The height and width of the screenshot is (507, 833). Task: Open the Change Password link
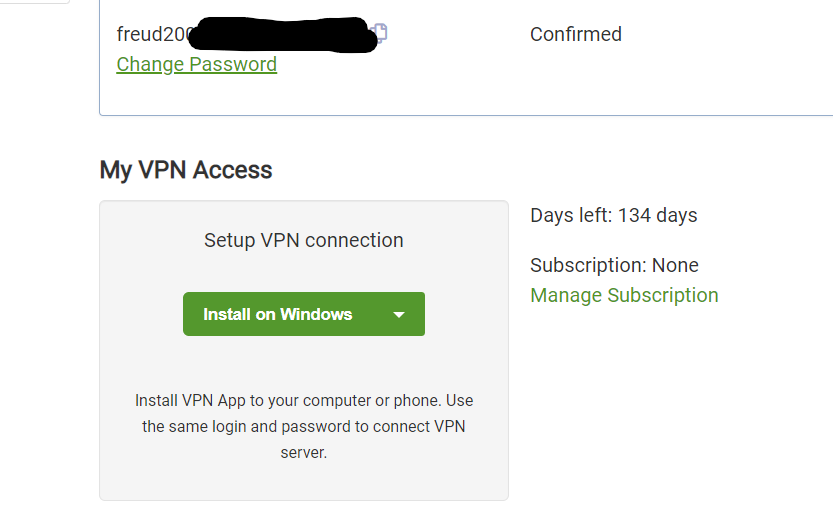coord(196,64)
